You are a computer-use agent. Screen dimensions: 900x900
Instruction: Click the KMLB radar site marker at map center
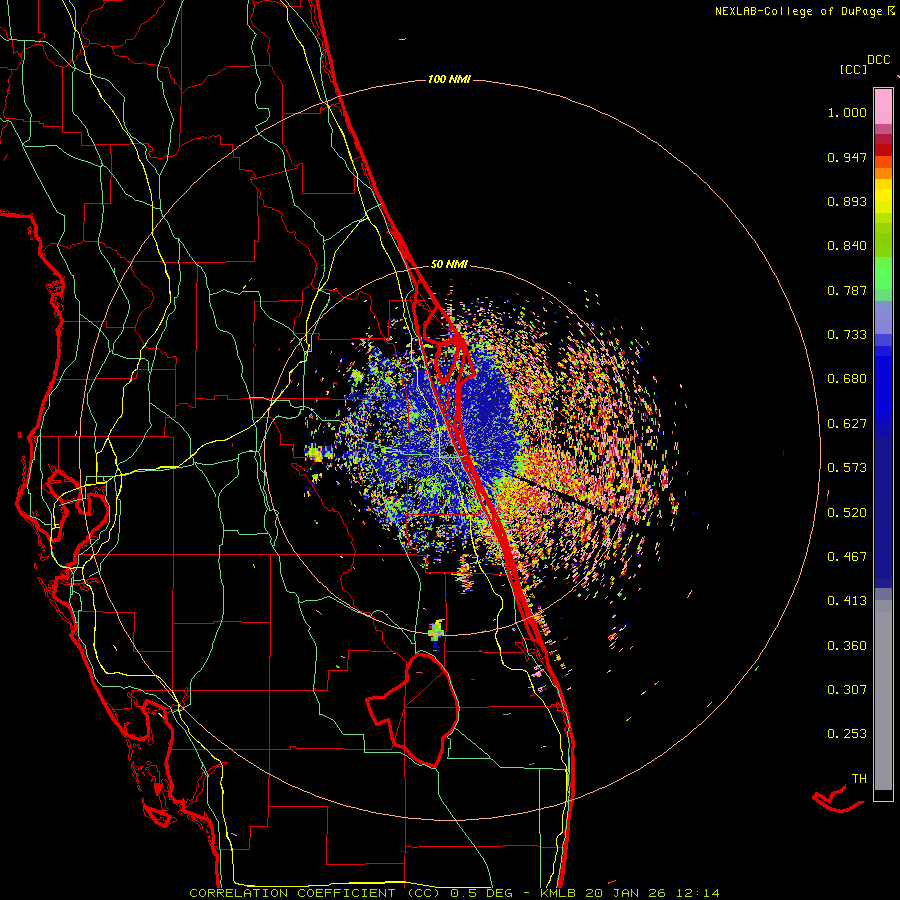pyautogui.click(x=449, y=451)
